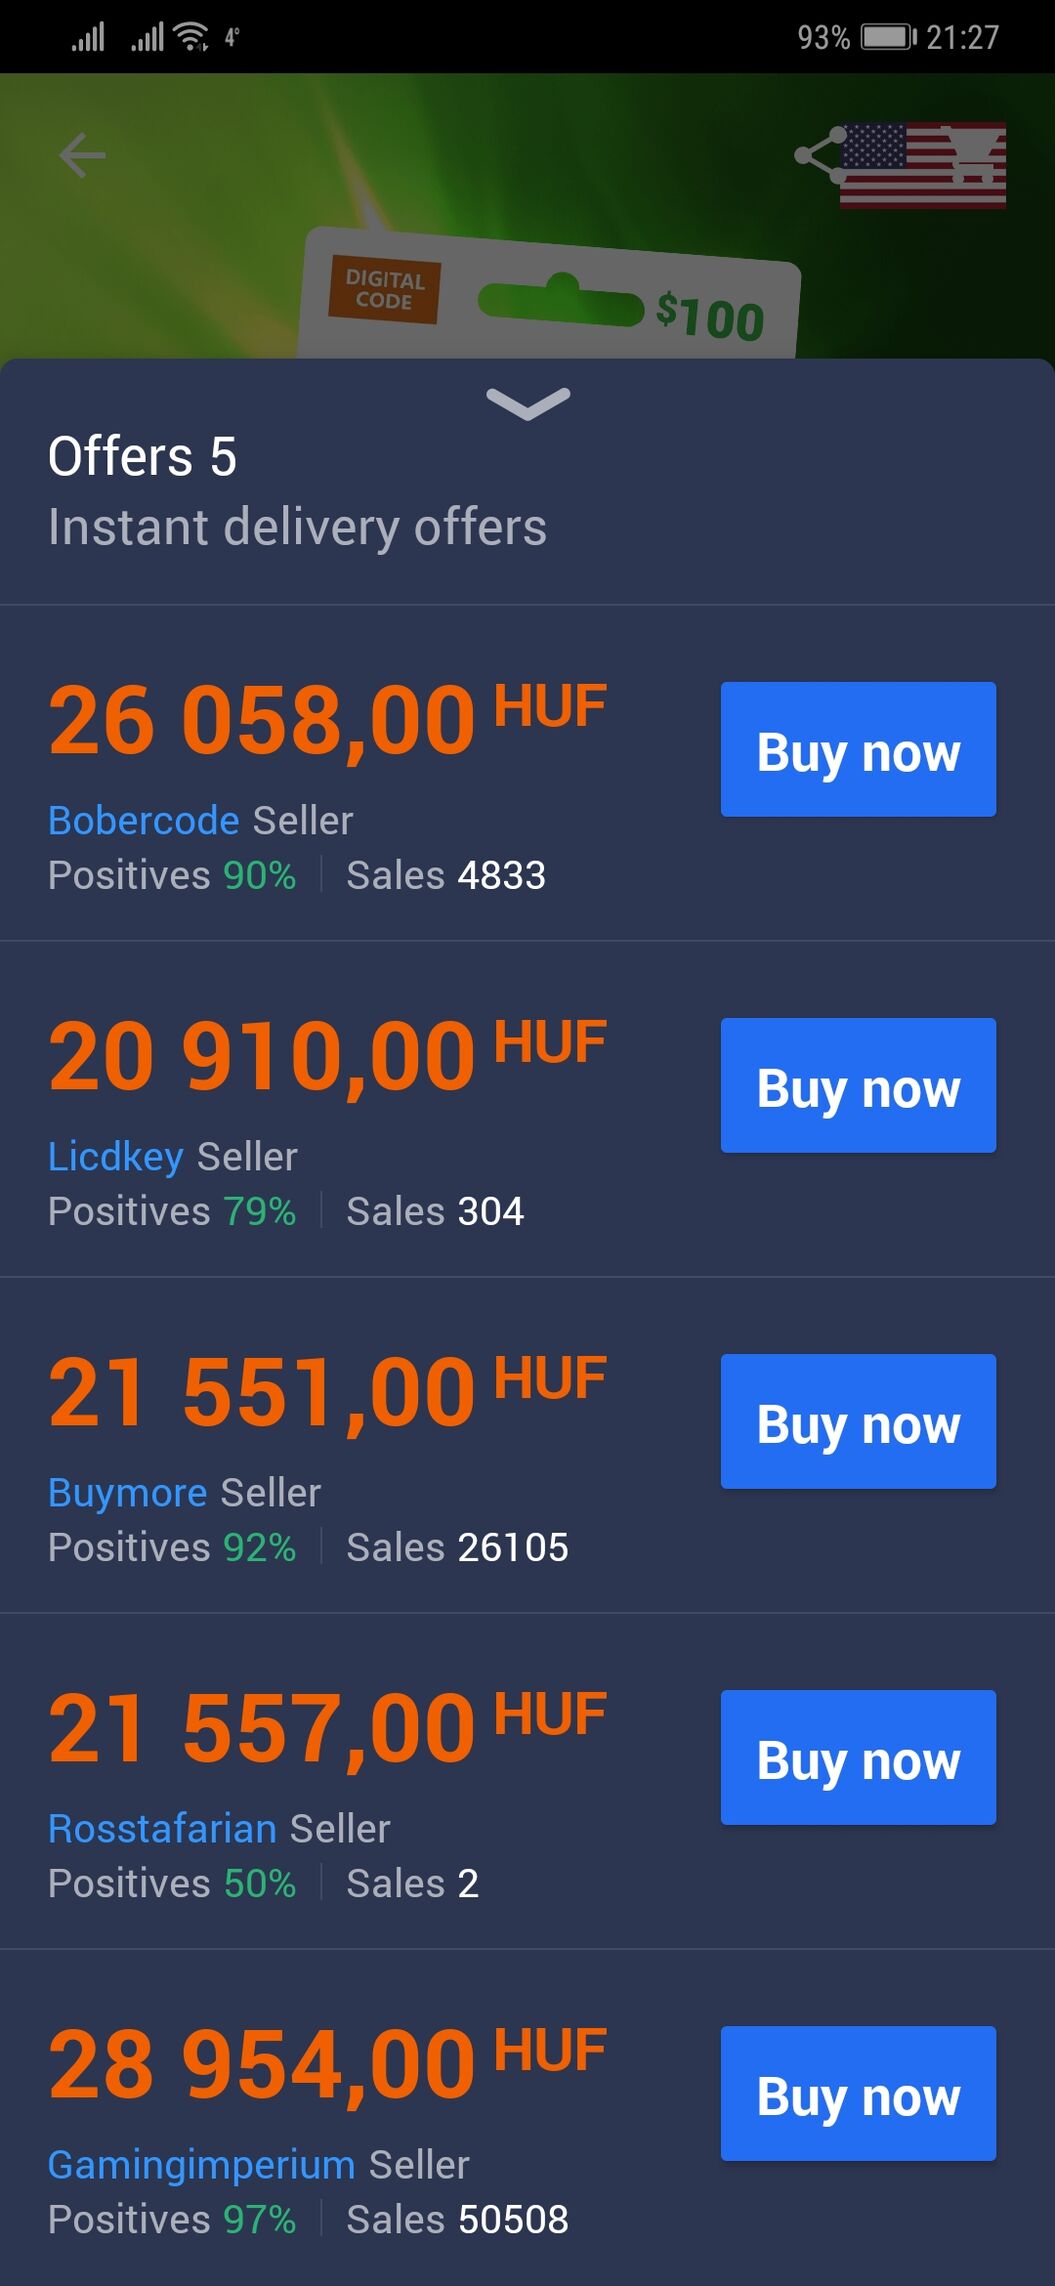Tap the Wi-Fi status icon
The width and height of the screenshot is (1055, 2286).
190,37
